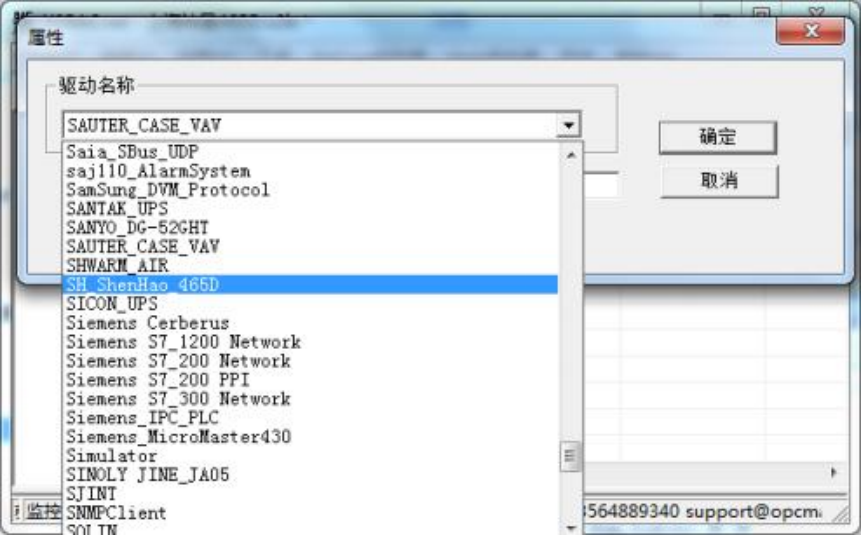
Task: Click list scrollbar down arrow
Action: (x=571, y=528)
